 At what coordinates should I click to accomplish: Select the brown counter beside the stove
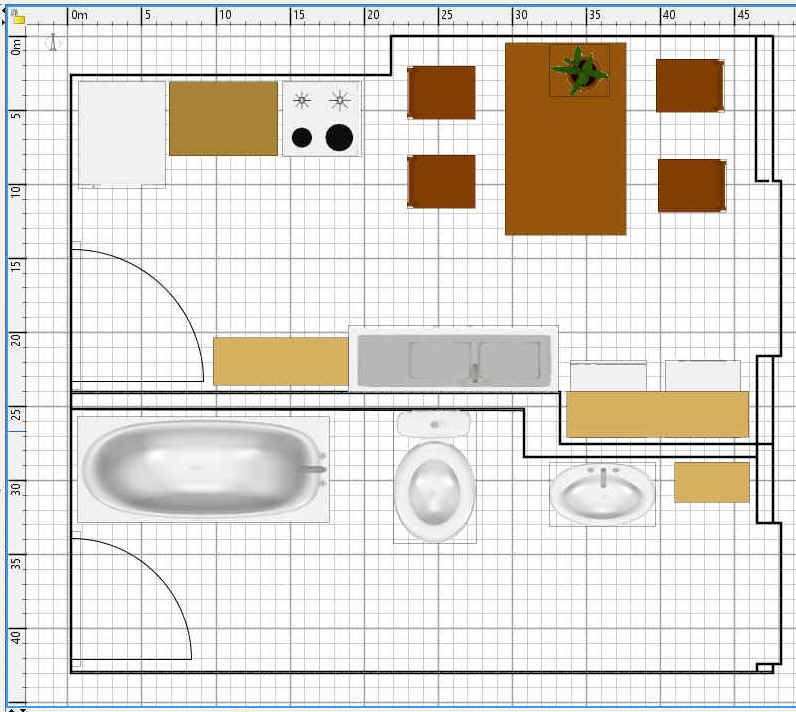pos(223,118)
